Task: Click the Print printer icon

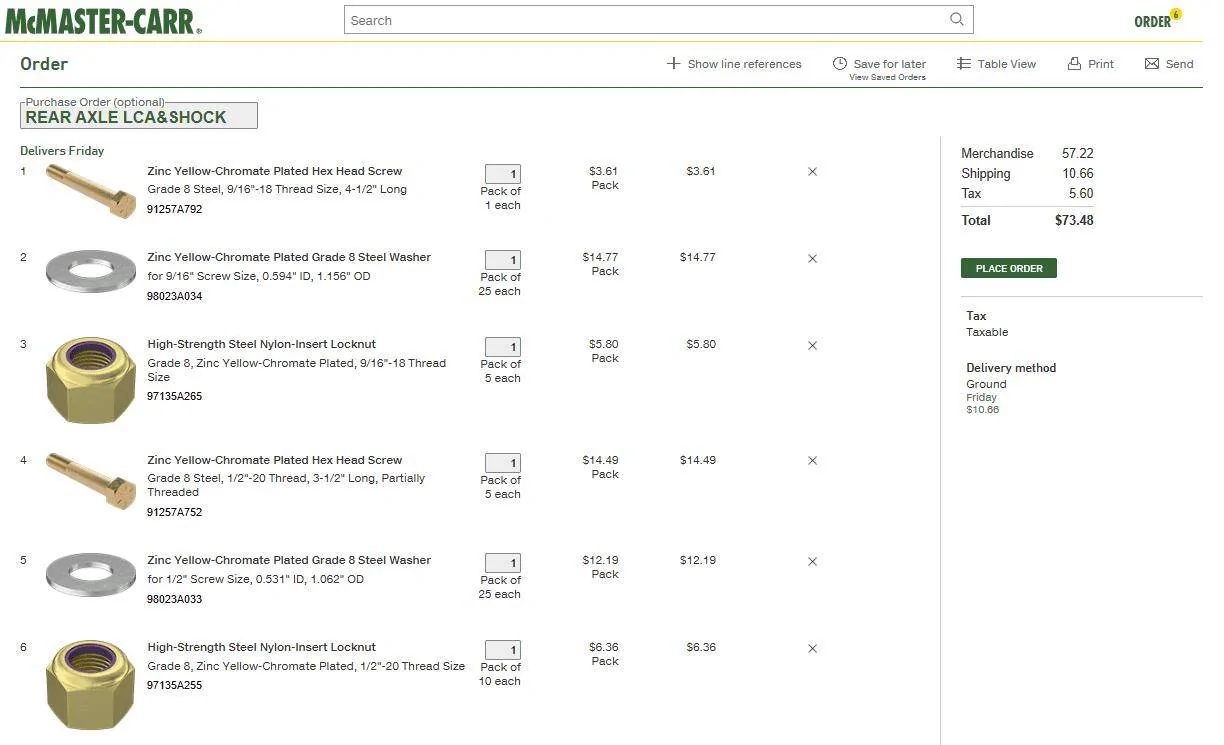Action: (1075, 63)
